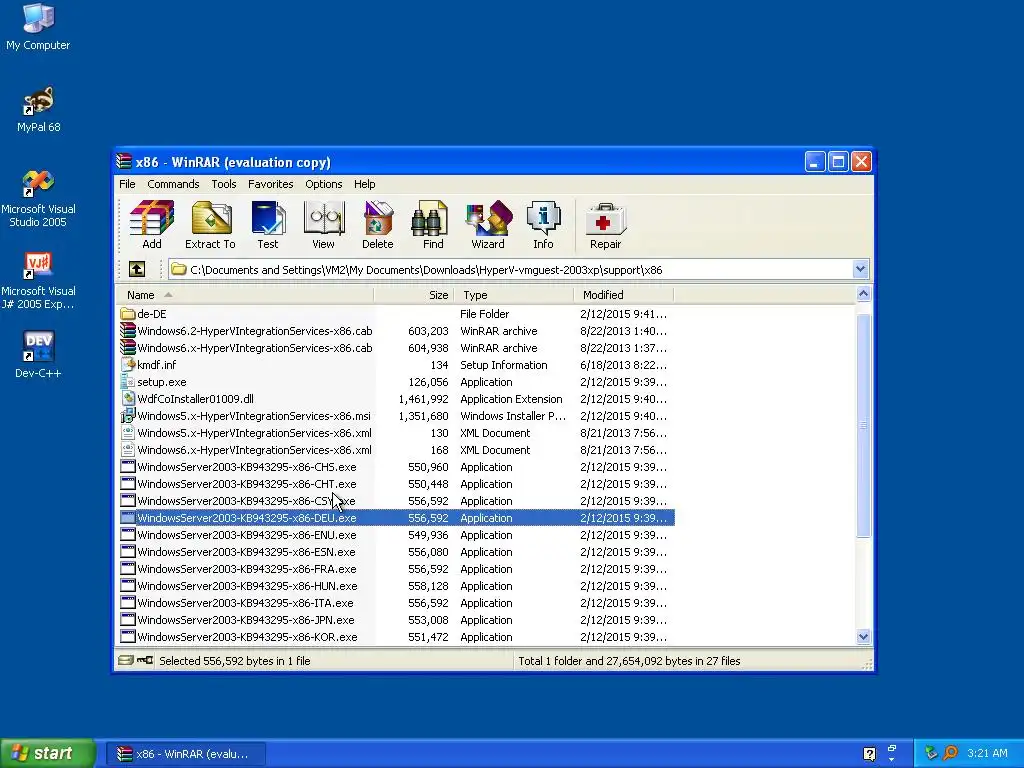Sort files by Type column
The height and width of the screenshot is (768, 1024).
coord(513,295)
